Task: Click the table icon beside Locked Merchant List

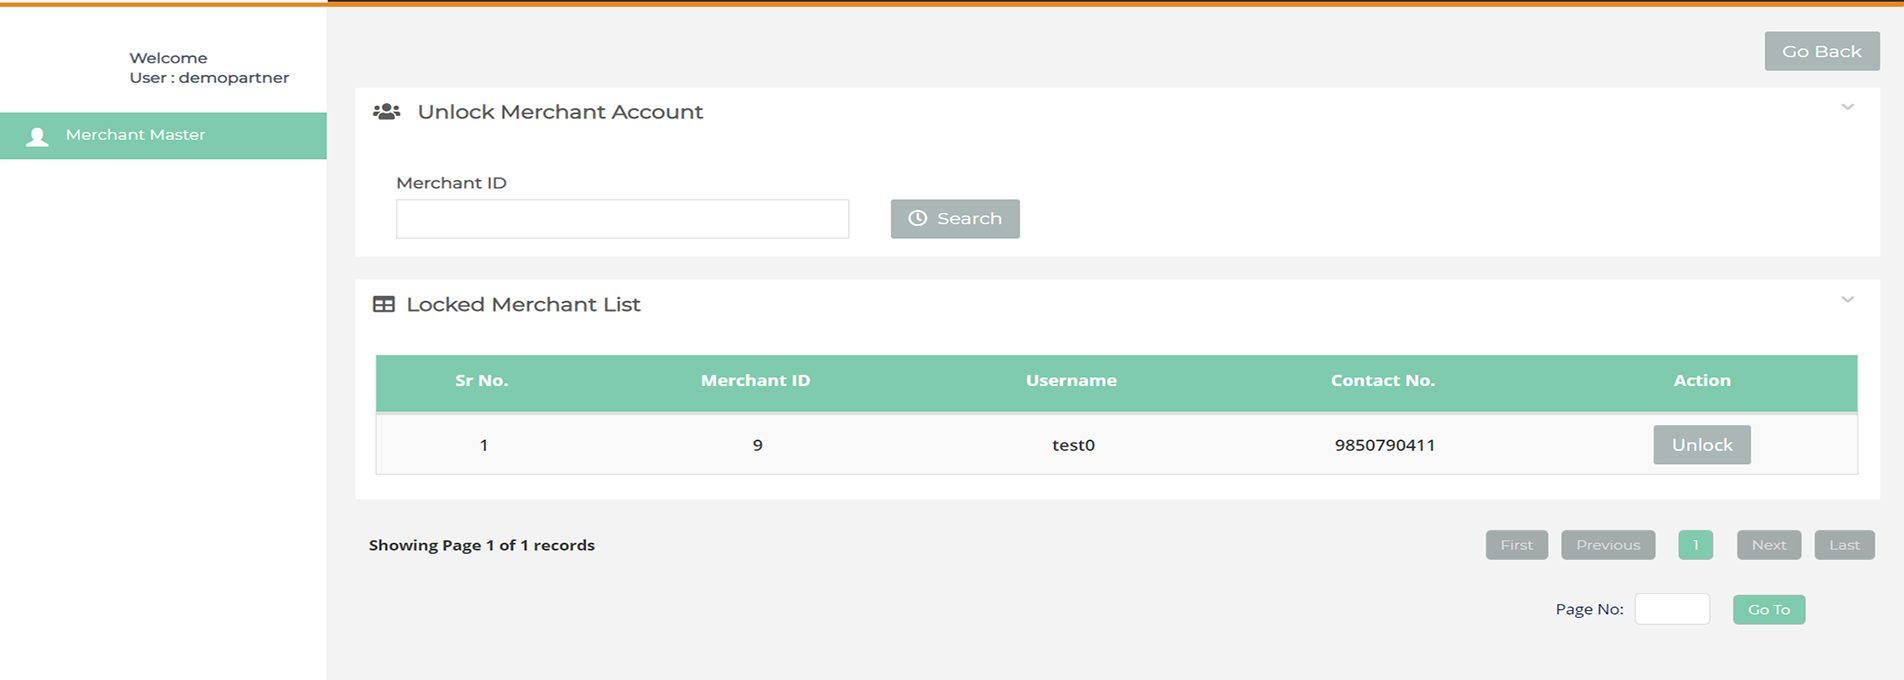Action: coord(384,305)
